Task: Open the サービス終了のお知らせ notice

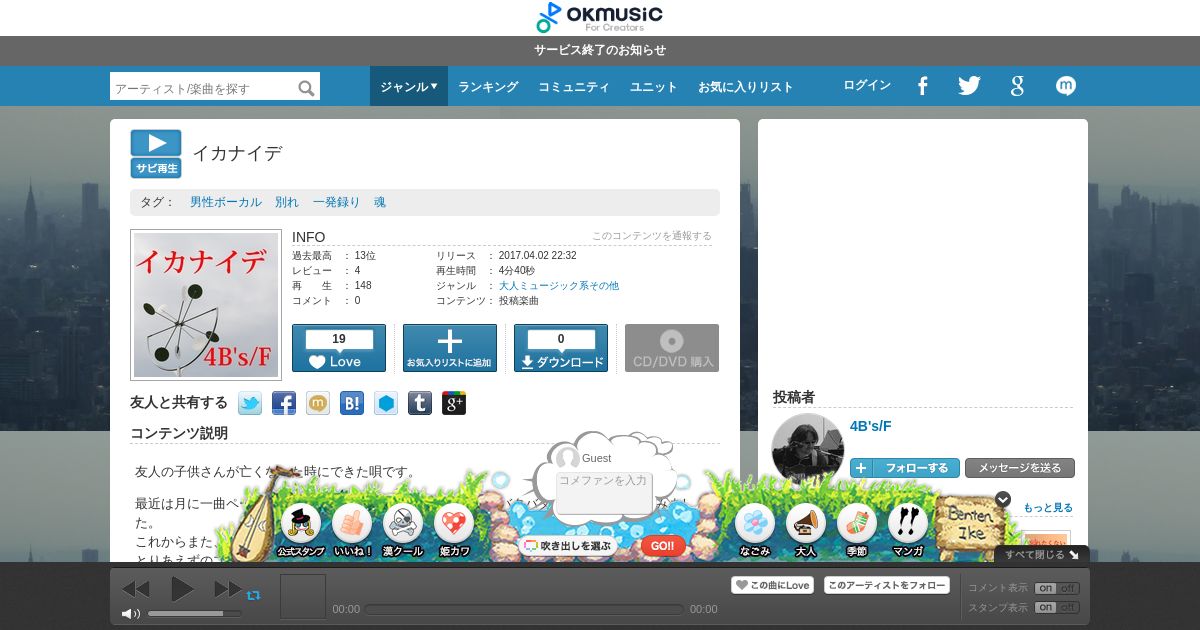Action: 600,50
